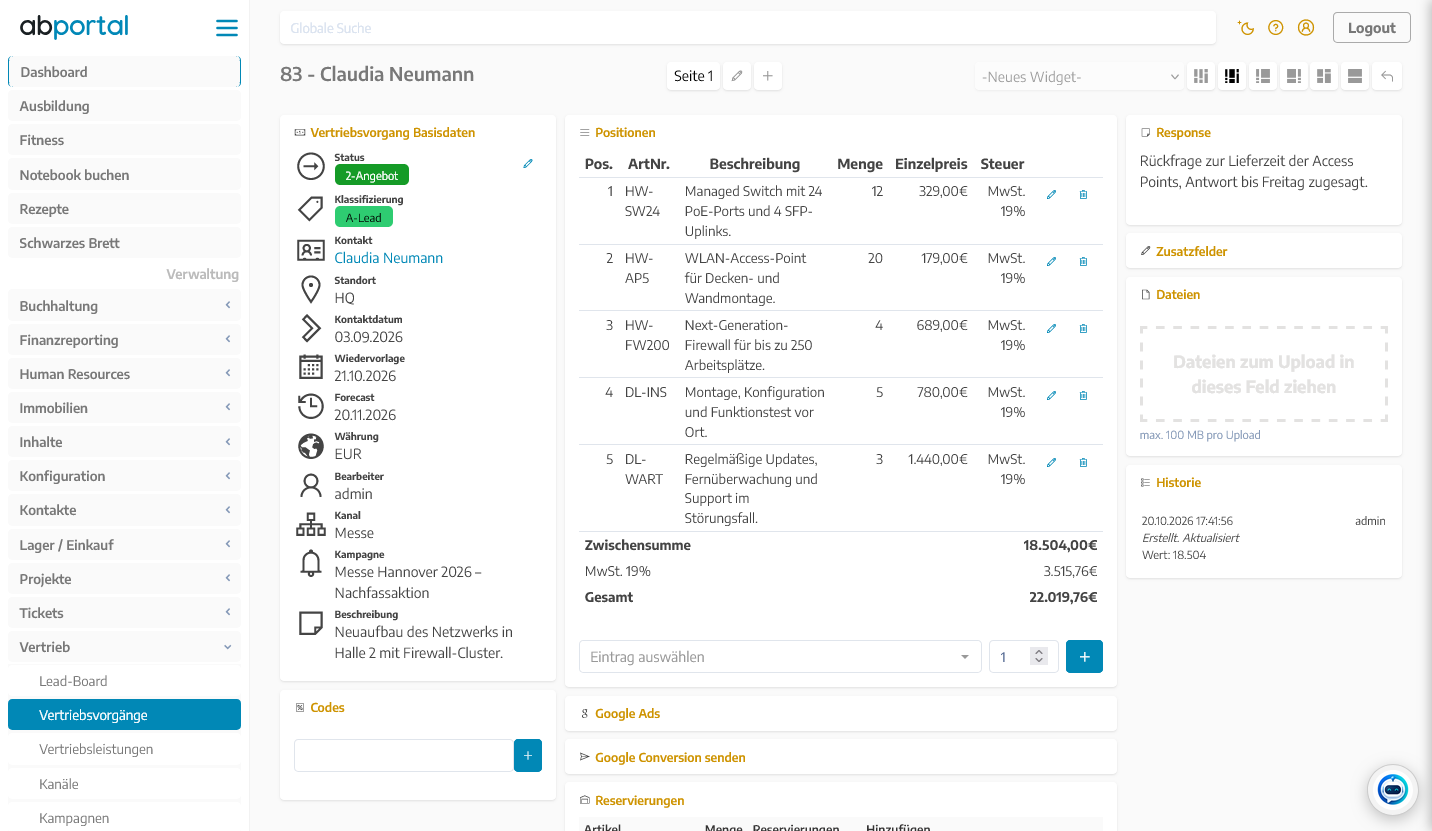
Task: Open the chatbot assistant icon
Action: (x=1393, y=790)
